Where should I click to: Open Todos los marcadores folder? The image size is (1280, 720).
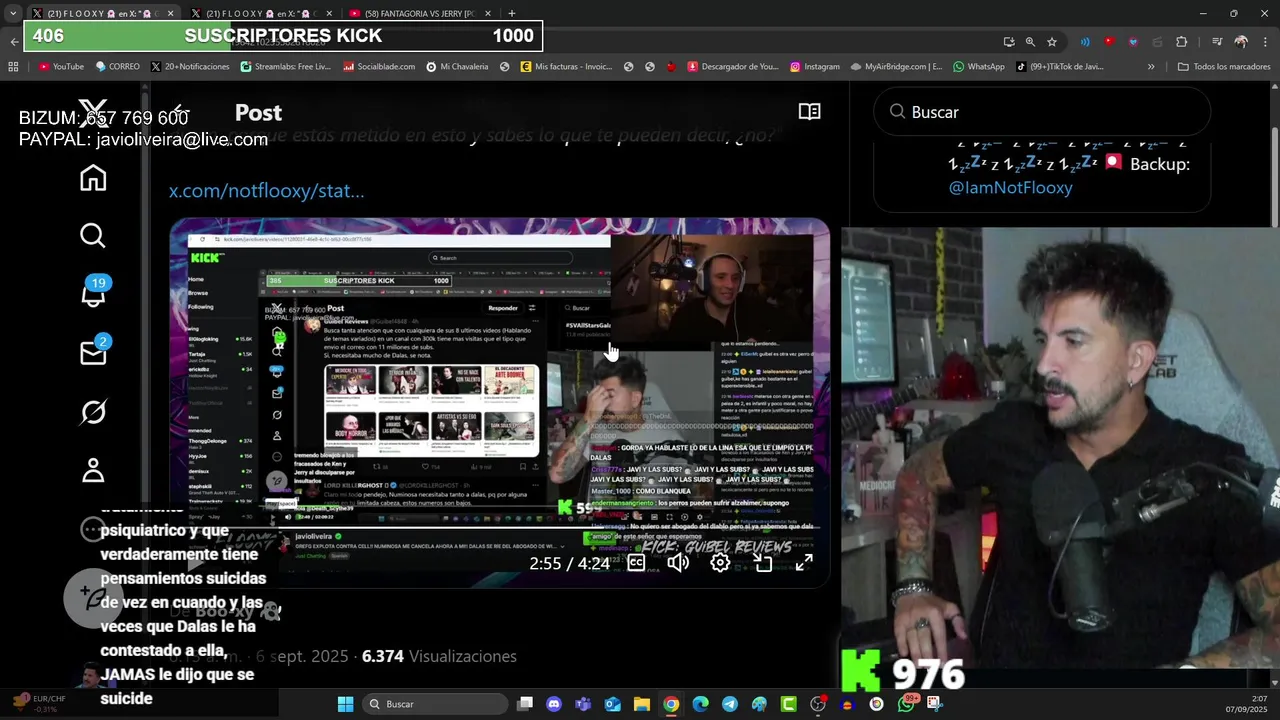click(1223, 67)
